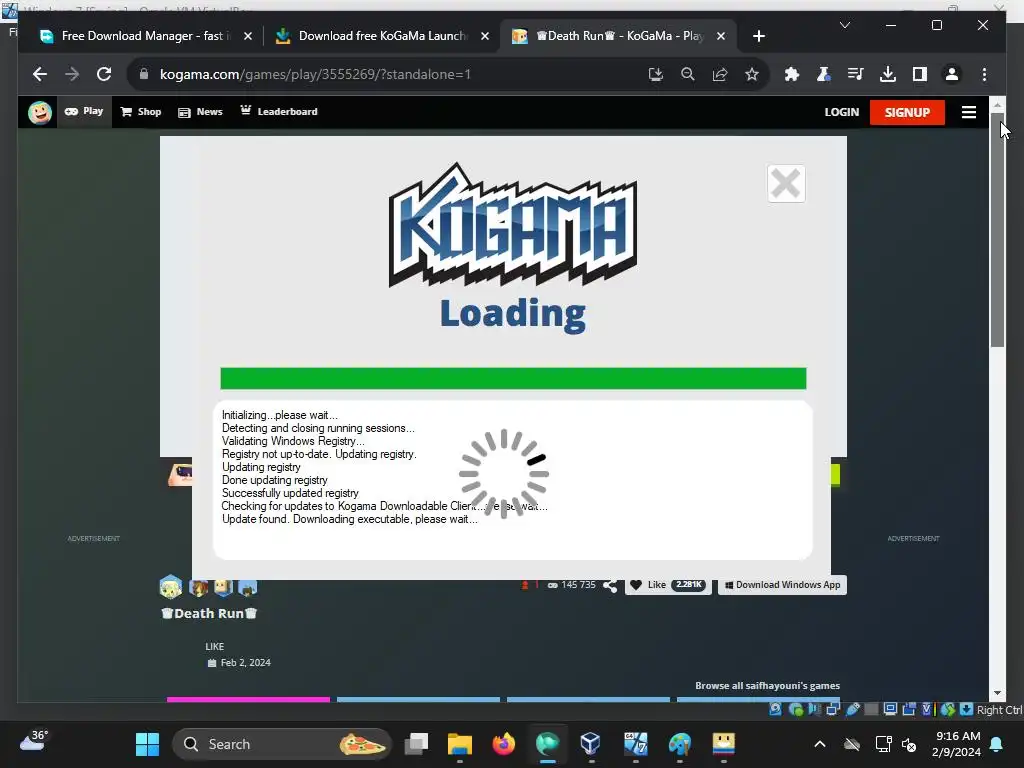Viewport: 1024px width, 768px height.
Task: Open the Play menu item
Action: (84, 112)
